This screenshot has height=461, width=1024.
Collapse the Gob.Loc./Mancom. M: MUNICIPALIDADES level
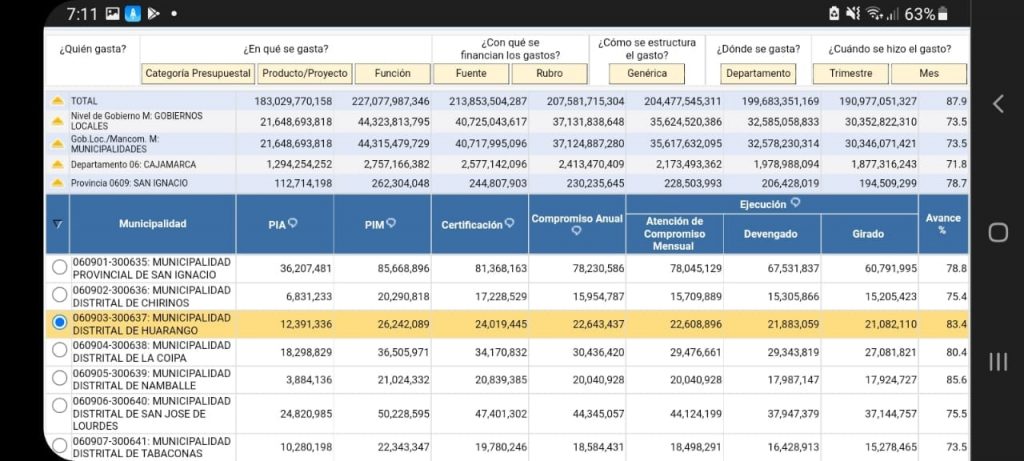point(57,143)
